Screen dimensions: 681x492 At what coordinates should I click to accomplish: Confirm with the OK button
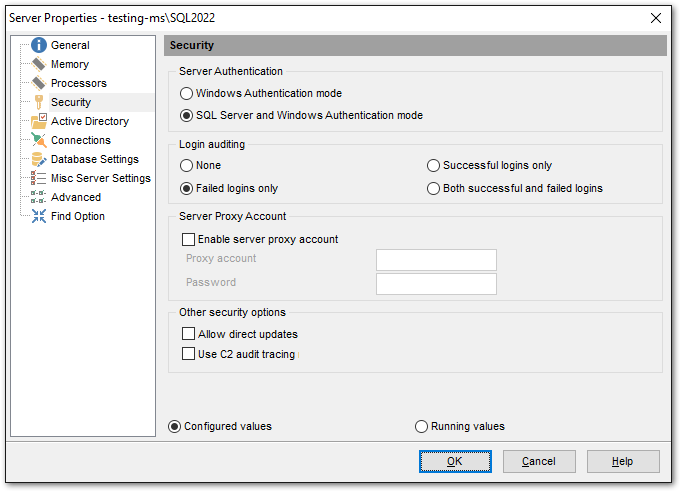(x=455, y=461)
